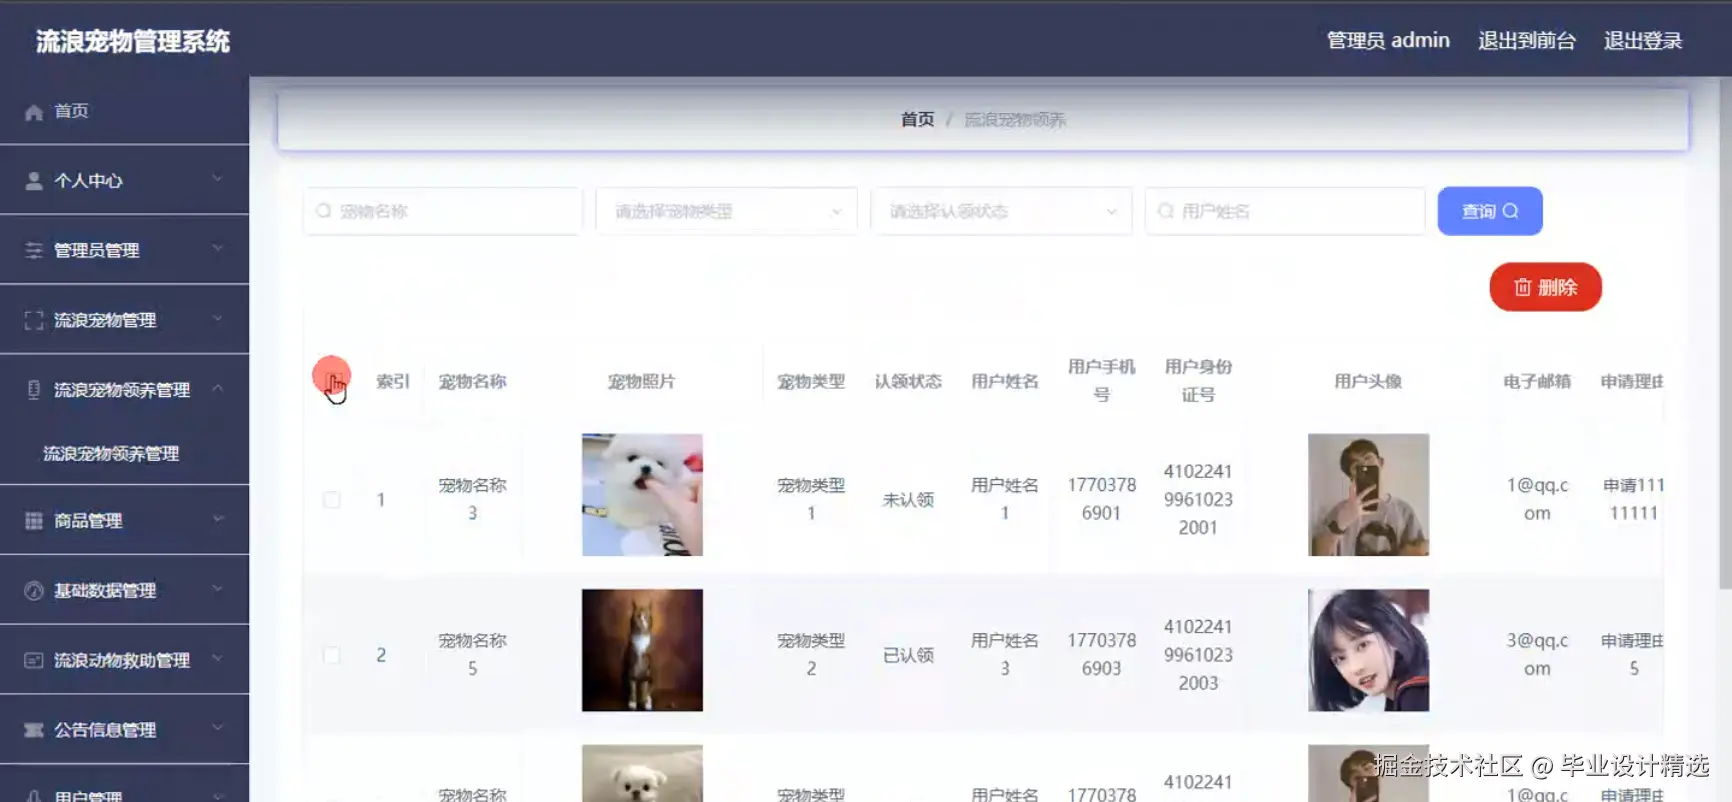Viewport: 1732px width, 802px height.
Task: Click the 首页 breadcrumb link
Action: [918, 120]
